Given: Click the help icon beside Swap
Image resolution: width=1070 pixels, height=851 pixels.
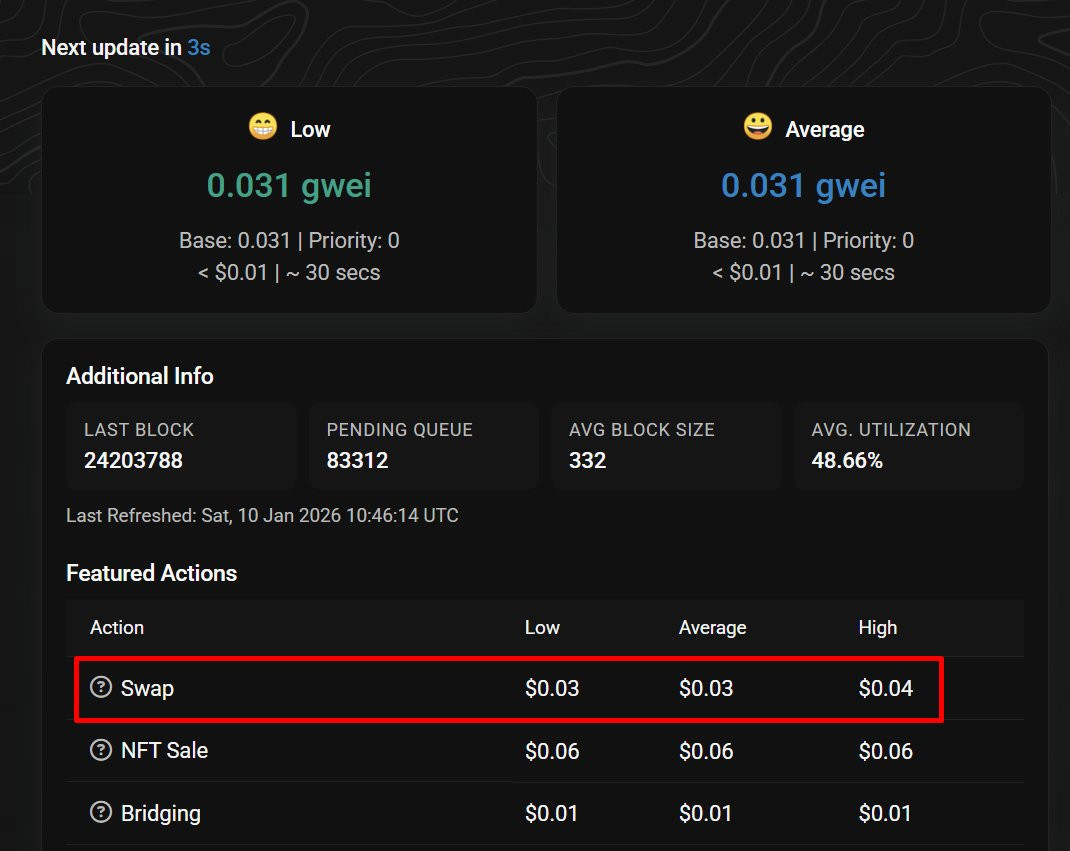Looking at the screenshot, I should pos(100,687).
